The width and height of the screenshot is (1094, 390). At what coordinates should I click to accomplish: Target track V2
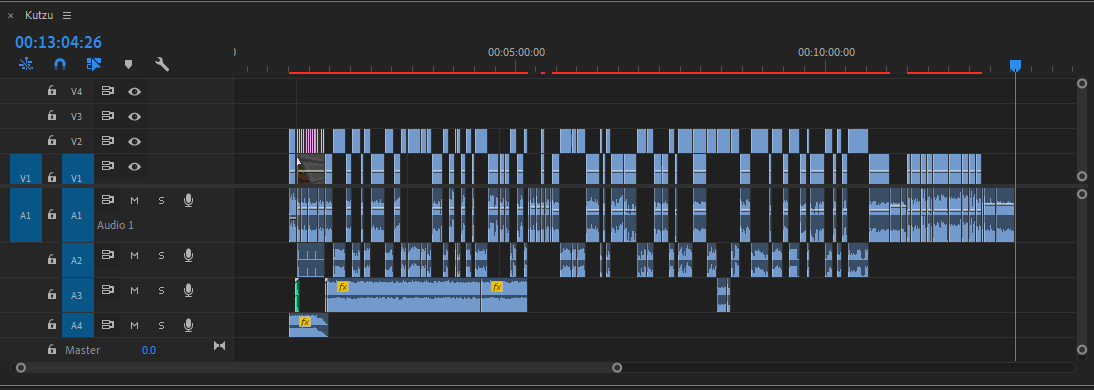click(x=77, y=142)
